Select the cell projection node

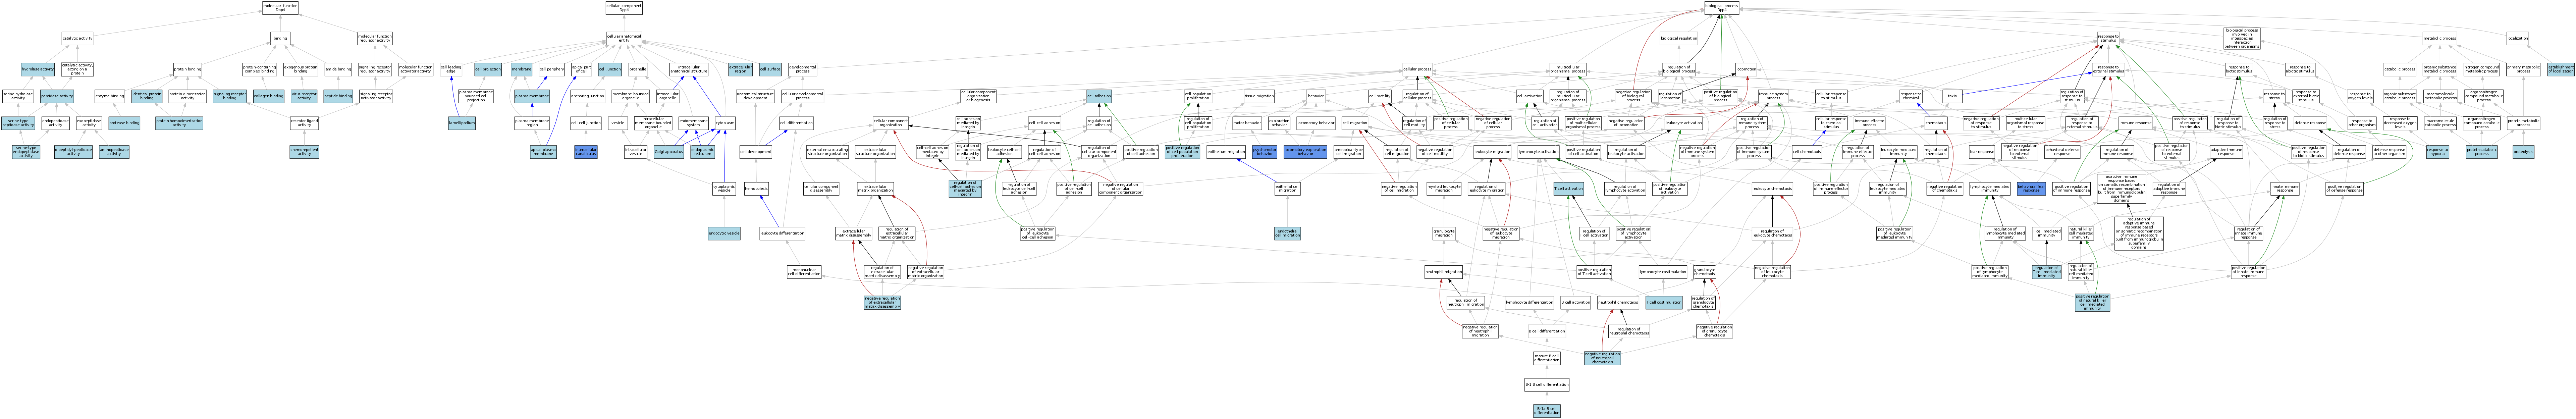(488, 69)
